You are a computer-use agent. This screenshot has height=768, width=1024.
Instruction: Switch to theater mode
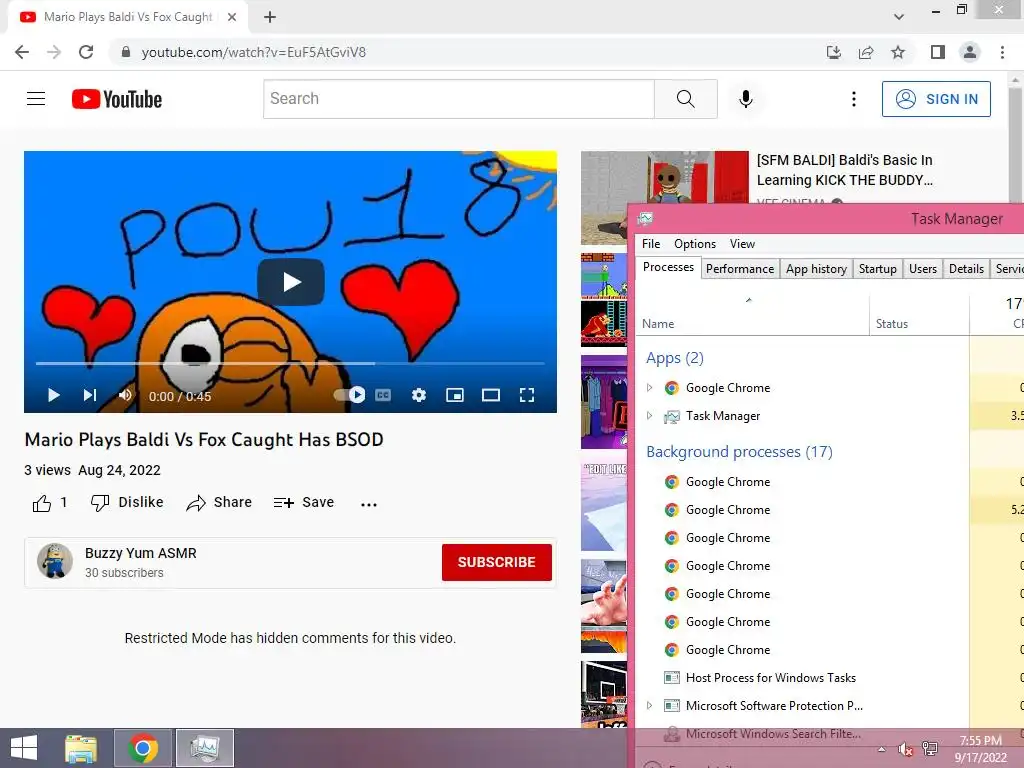[x=490, y=395]
